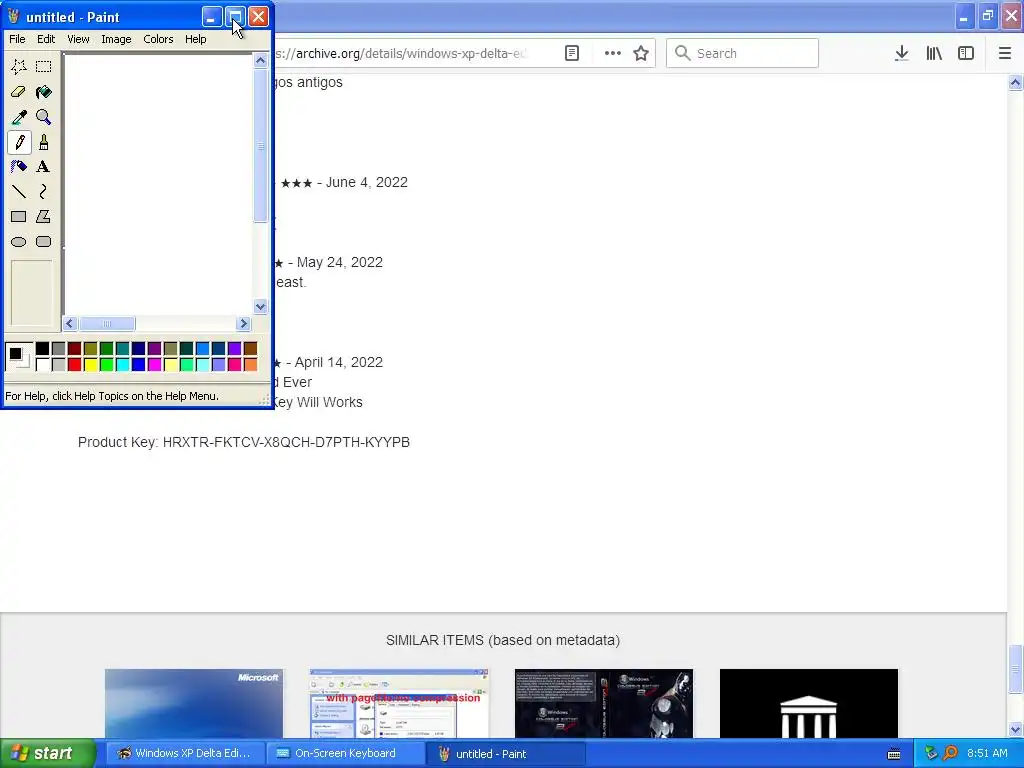Pick the bright green palette swatch
The width and height of the screenshot is (1024, 768).
tap(106, 364)
